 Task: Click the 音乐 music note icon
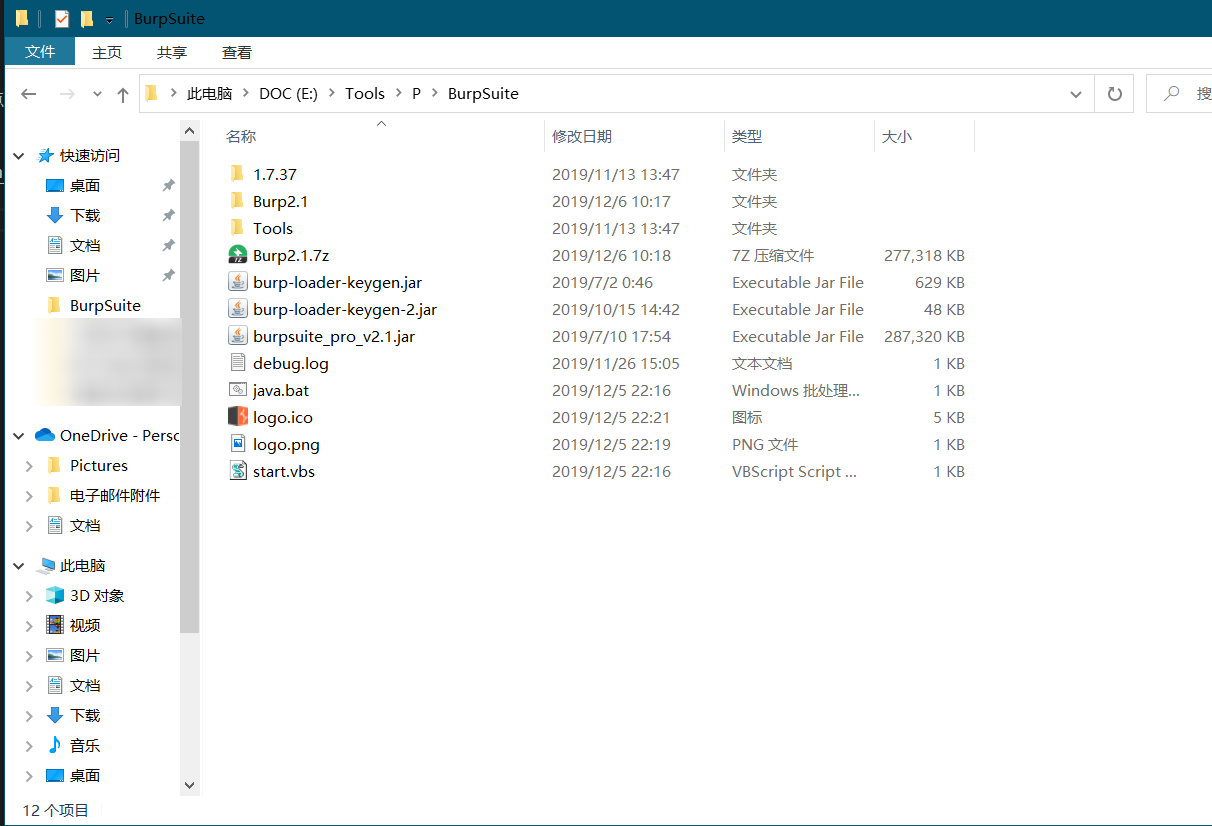(55, 745)
